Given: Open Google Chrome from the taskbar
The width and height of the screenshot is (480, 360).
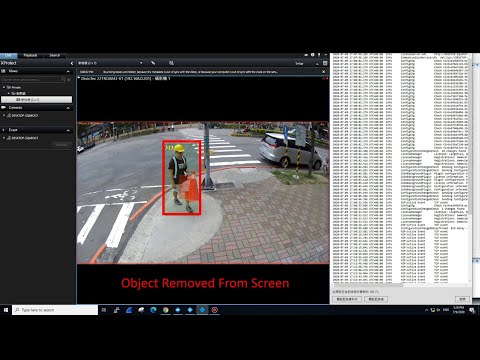Looking at the screenshot, I should click(165, 310).
